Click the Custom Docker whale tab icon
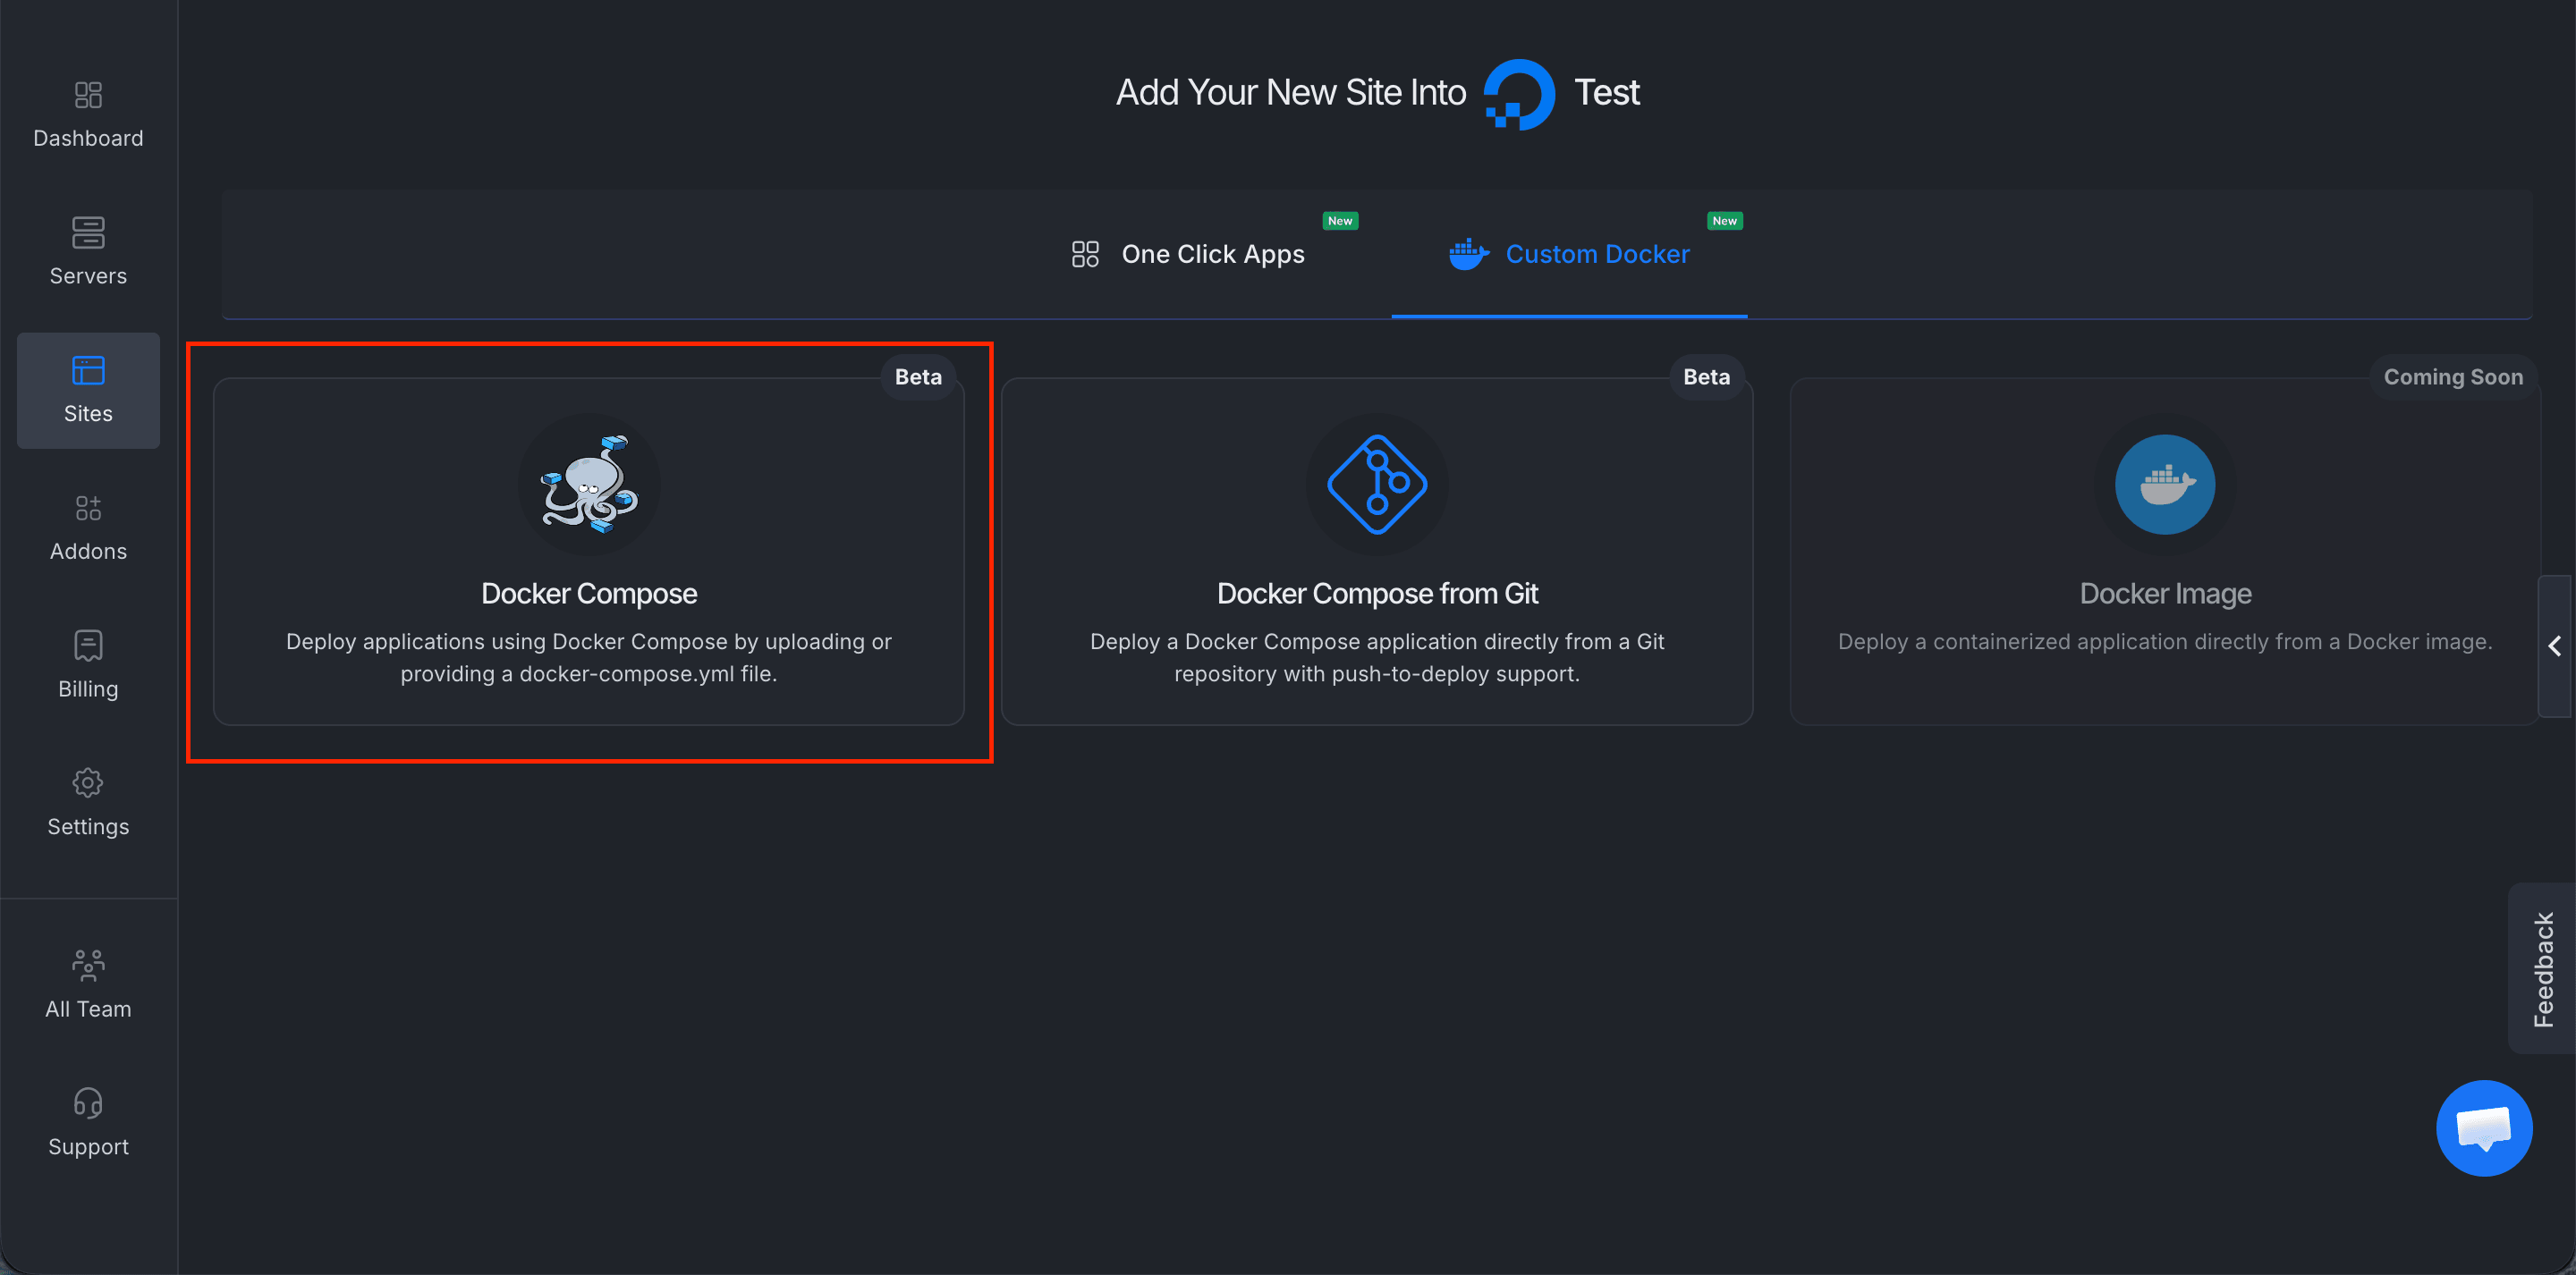Viewport: 2576px width, 1275px height. [1469, 254]
